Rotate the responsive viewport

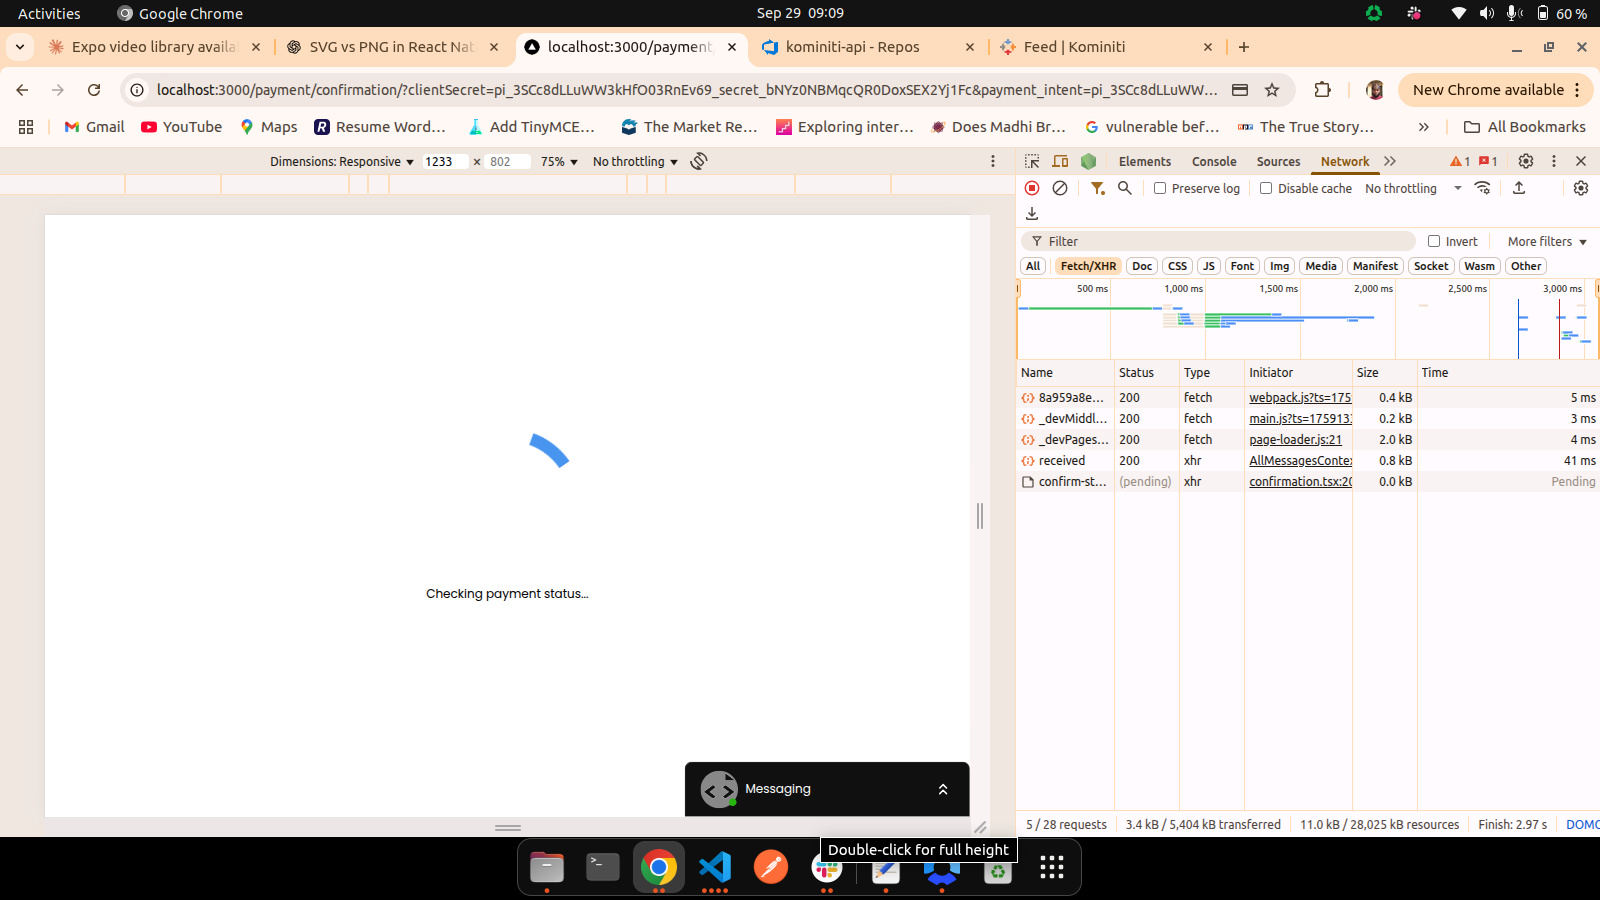click(x=699, y=161)
